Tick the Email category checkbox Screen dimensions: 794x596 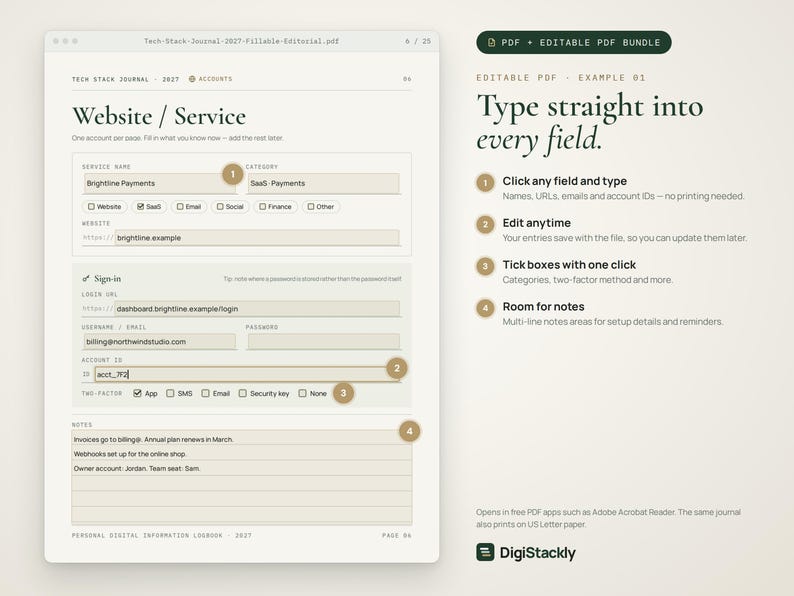click(180, 207)
